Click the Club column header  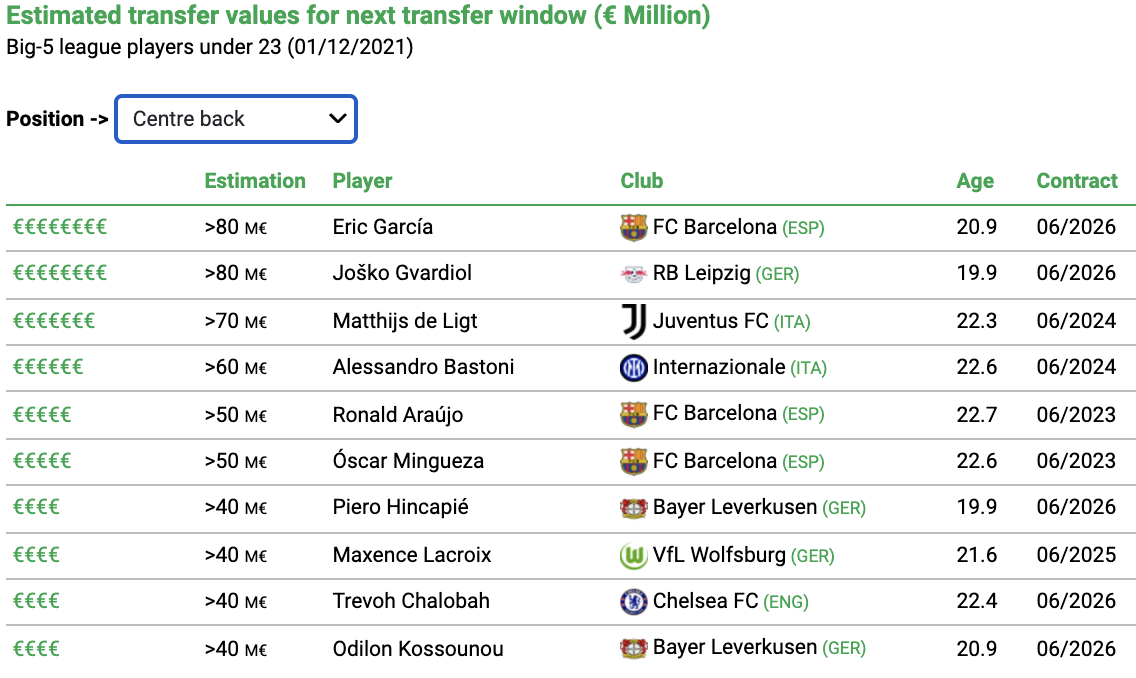[x=642, y=181]
